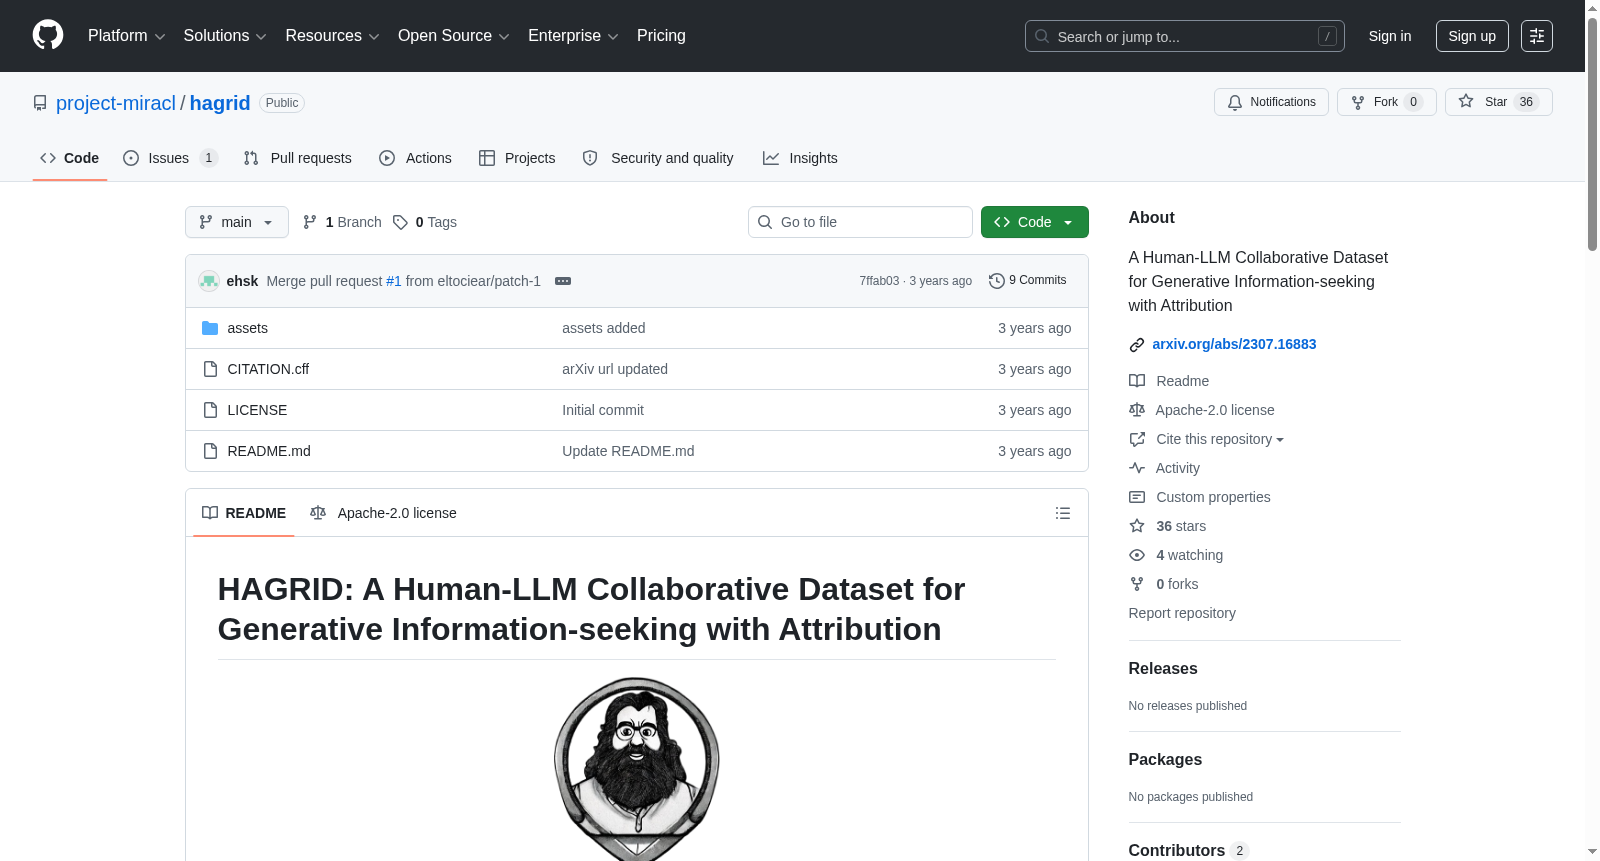The image size is (1600, 861).
Task: Open the arxiv.org/abs/2307.16883 link
Action: 1234,344
